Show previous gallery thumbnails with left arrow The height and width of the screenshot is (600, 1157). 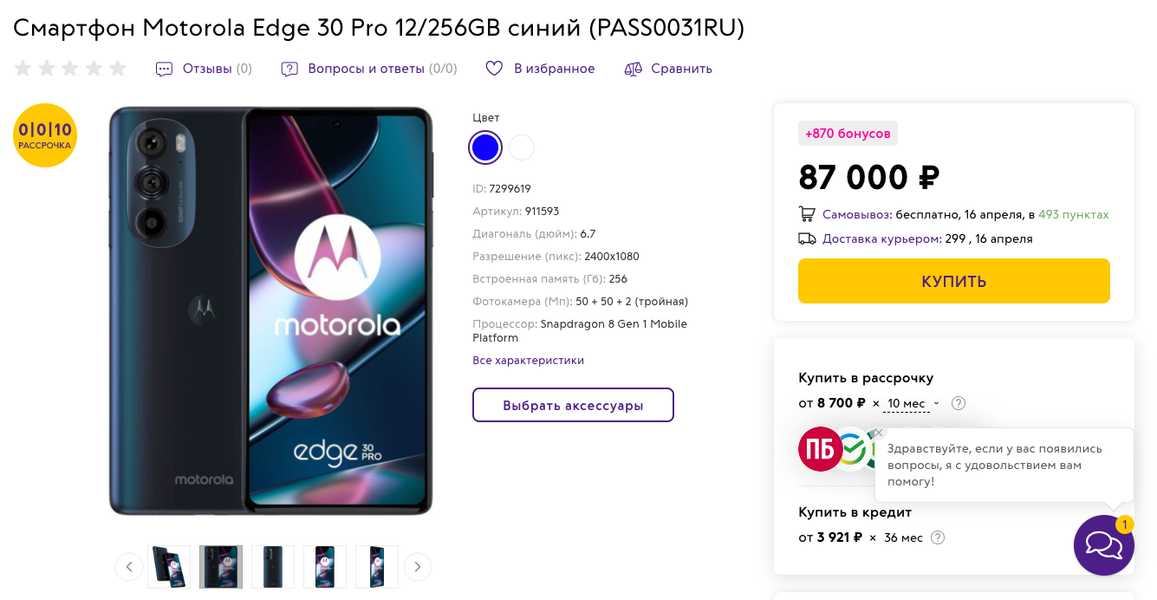click(x=129, y=567)
